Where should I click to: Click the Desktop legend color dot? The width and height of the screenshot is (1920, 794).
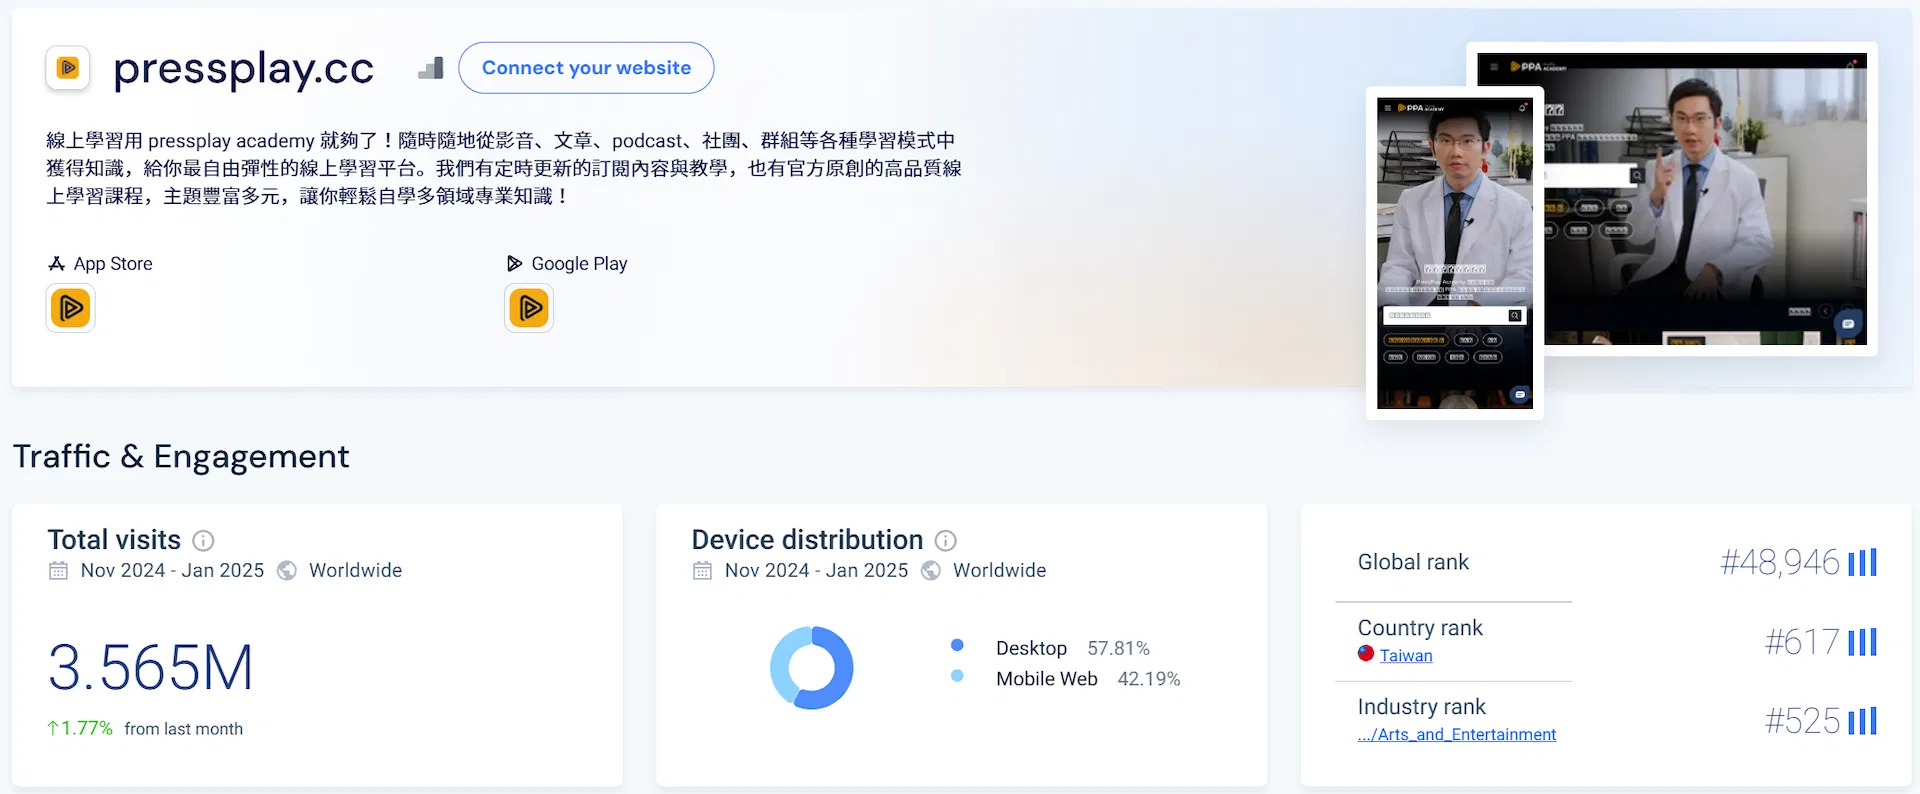(957, 646)
